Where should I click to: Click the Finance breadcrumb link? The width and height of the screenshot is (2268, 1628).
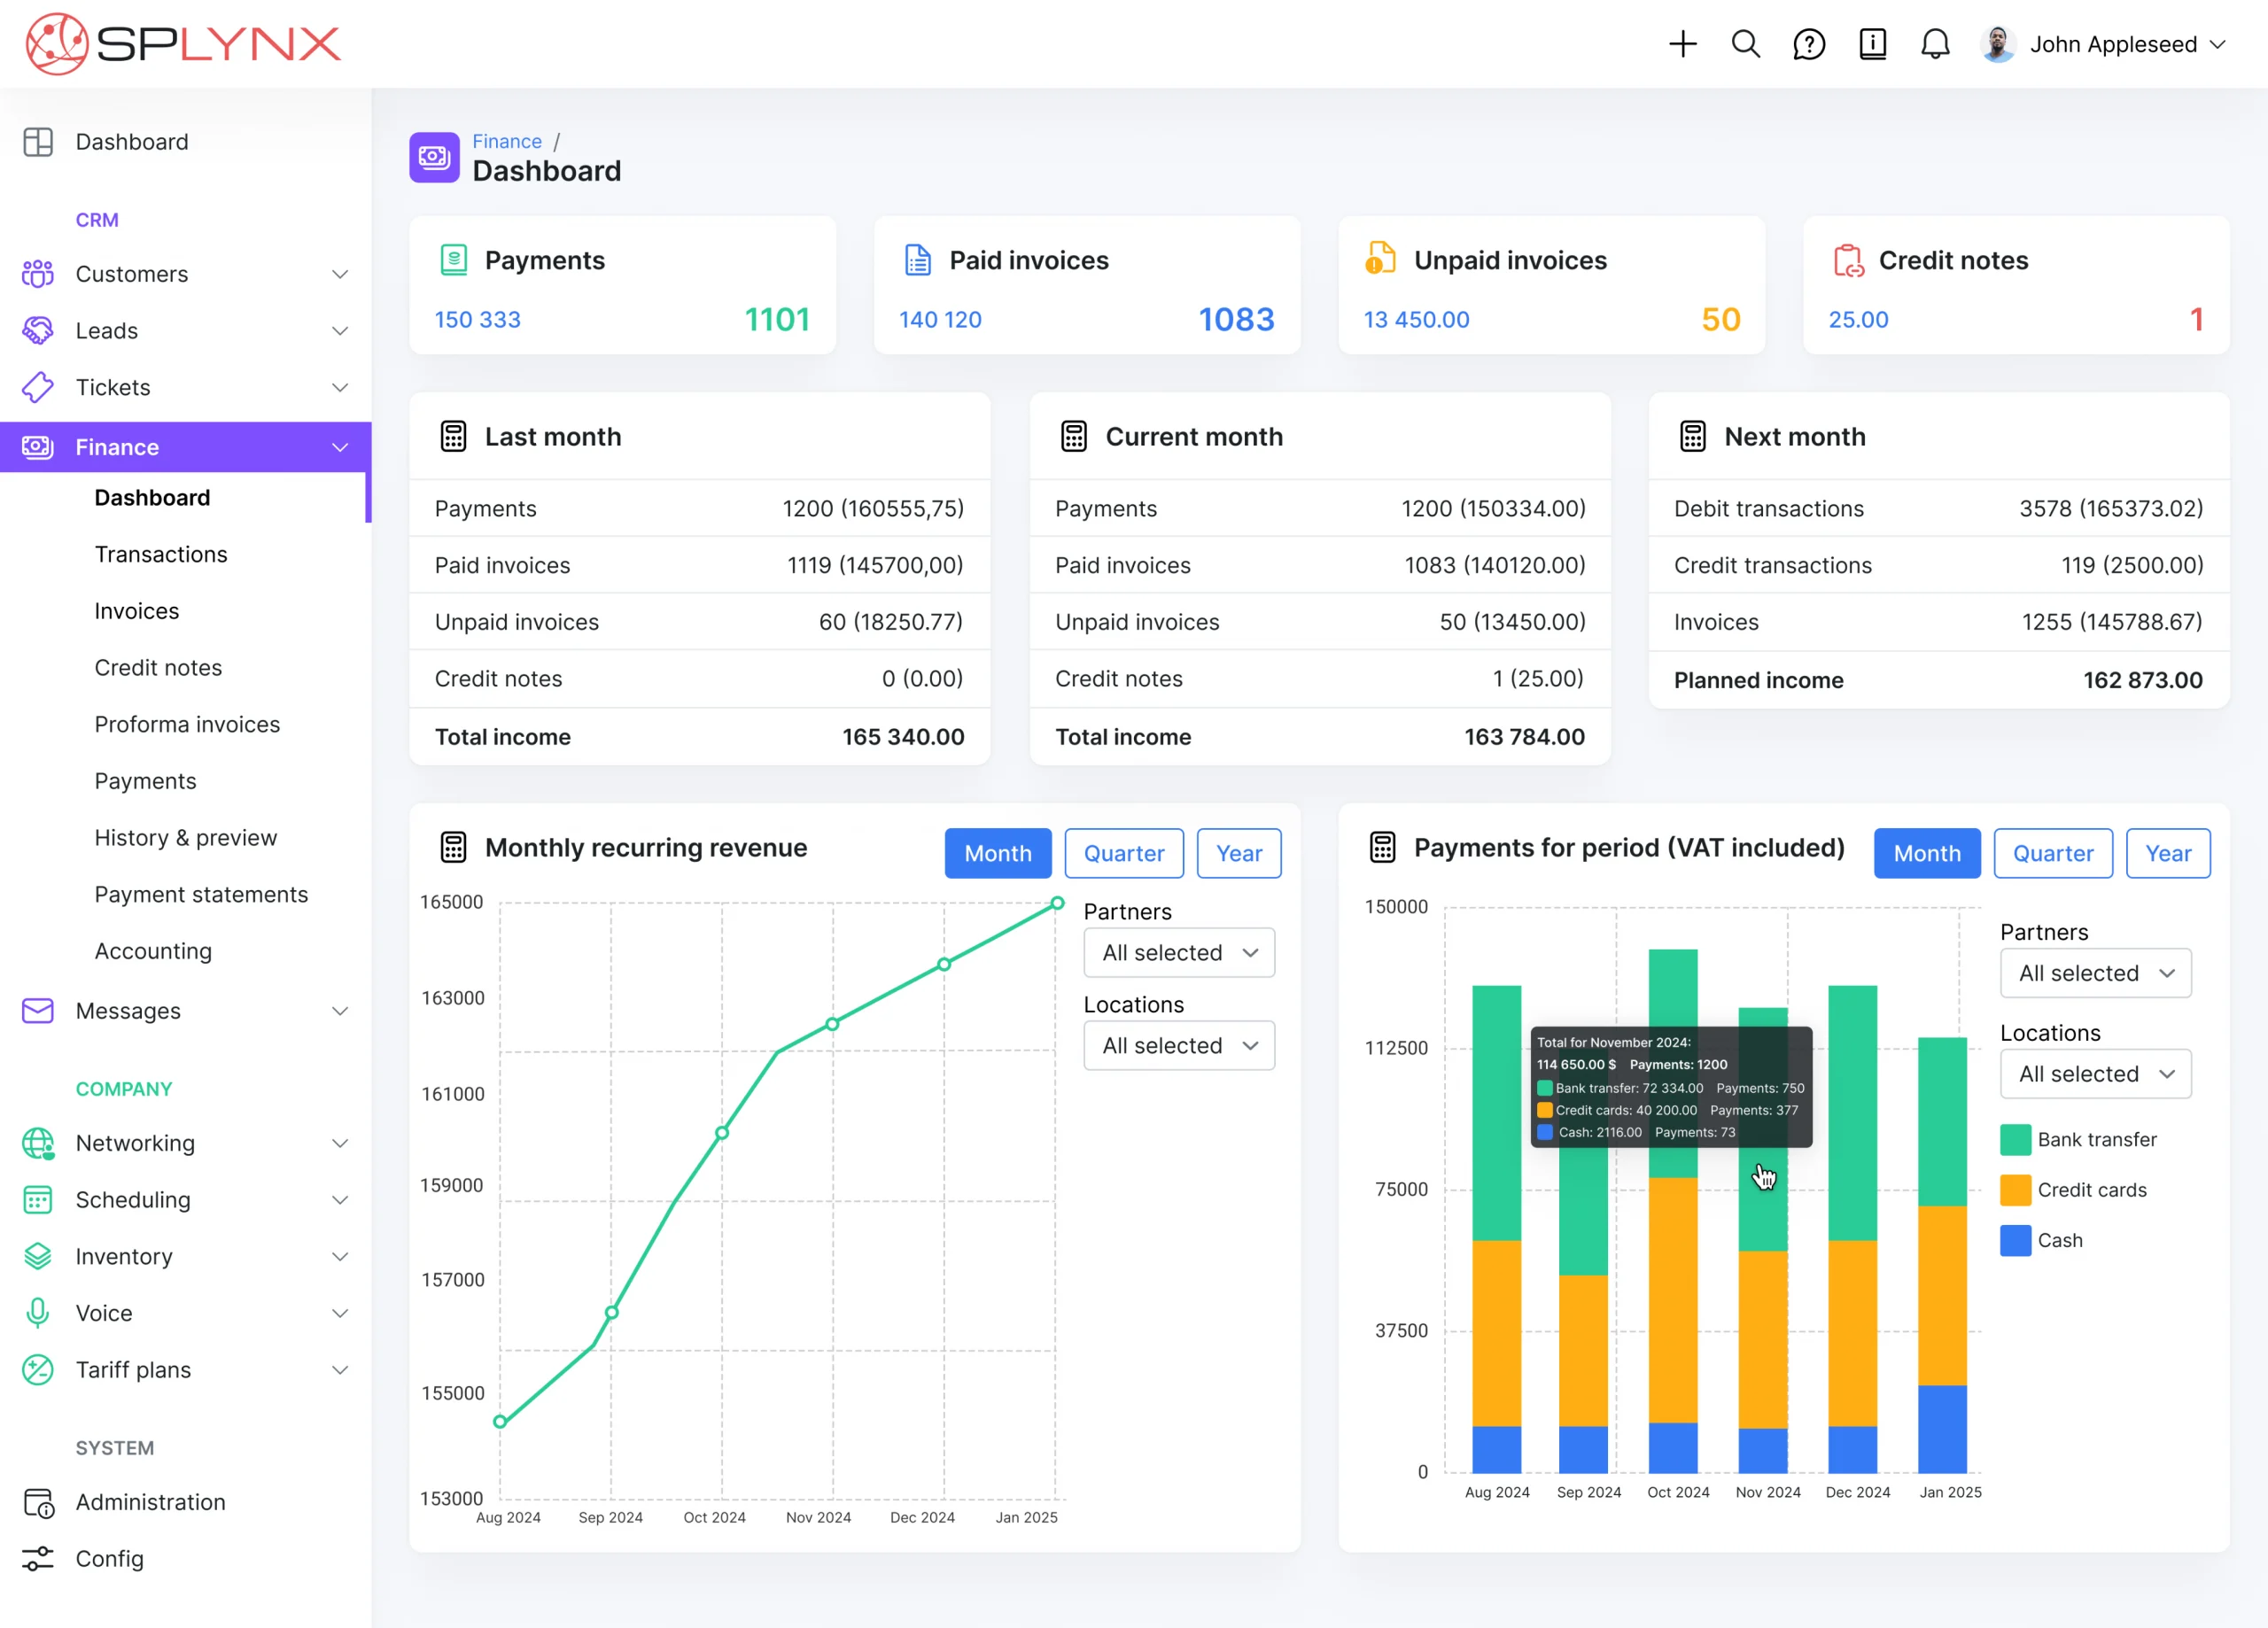507,141
